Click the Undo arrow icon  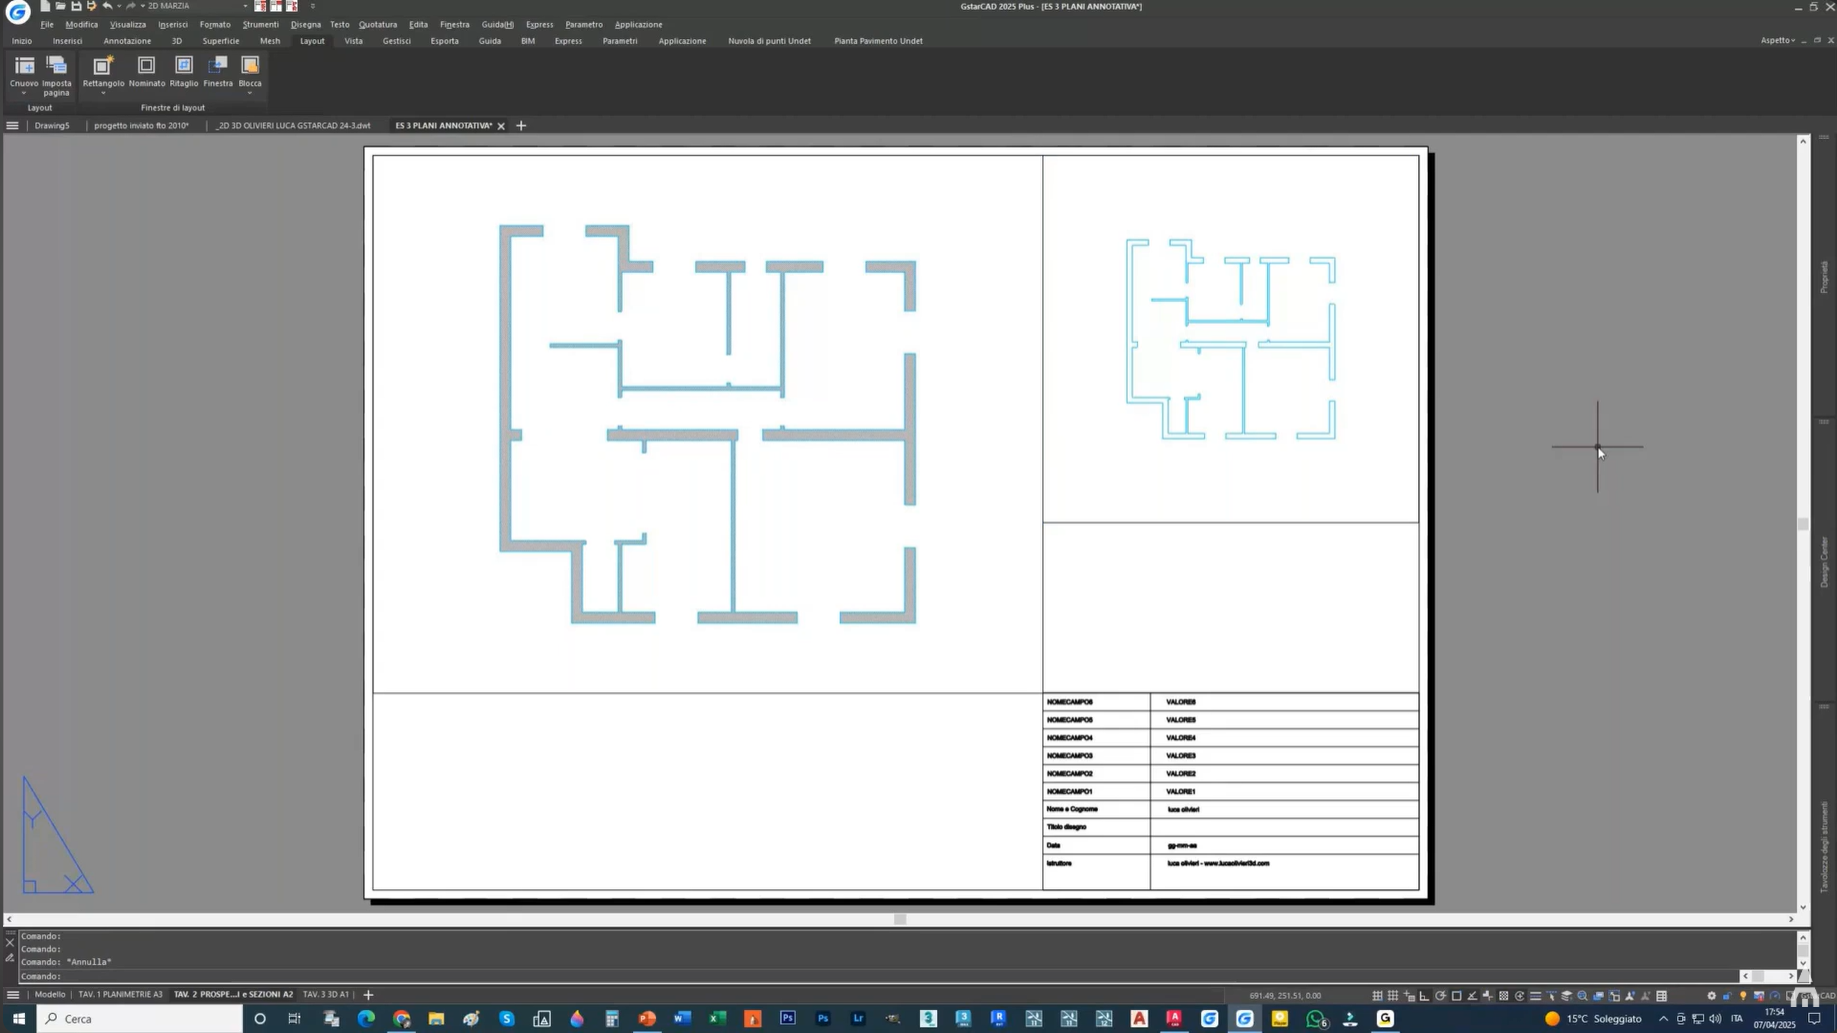click(x=107, y=6)
